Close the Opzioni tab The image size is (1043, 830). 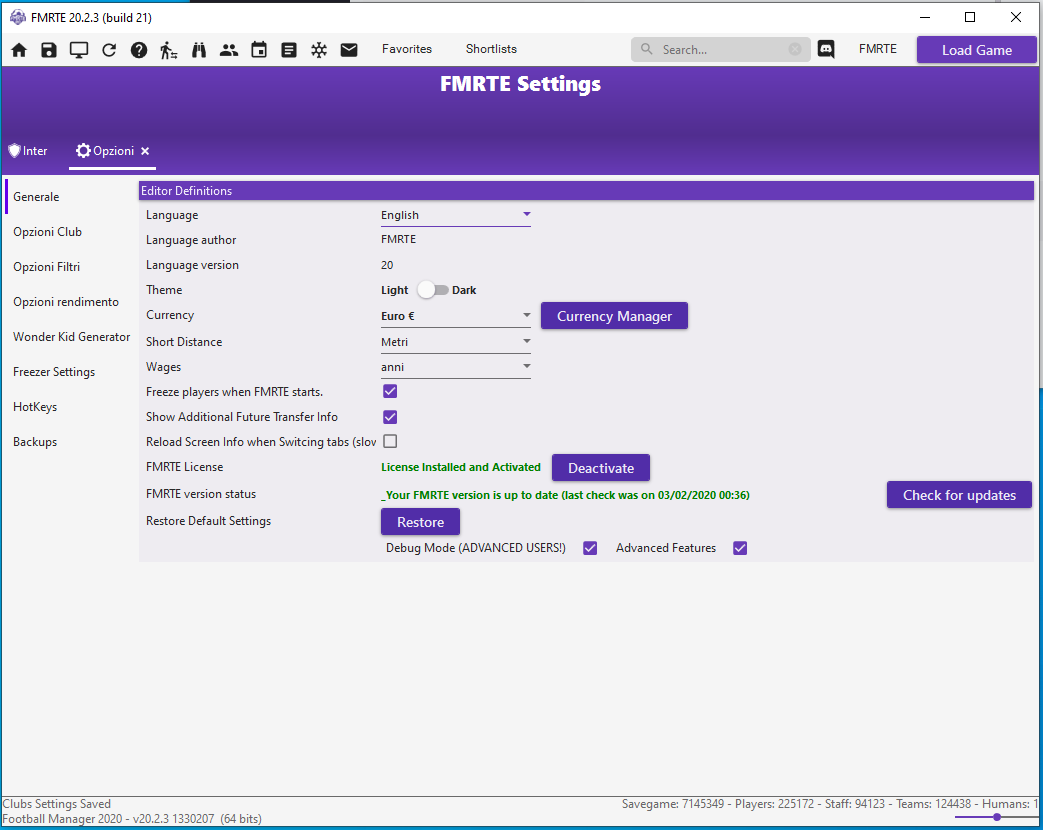tap(145, 151)
